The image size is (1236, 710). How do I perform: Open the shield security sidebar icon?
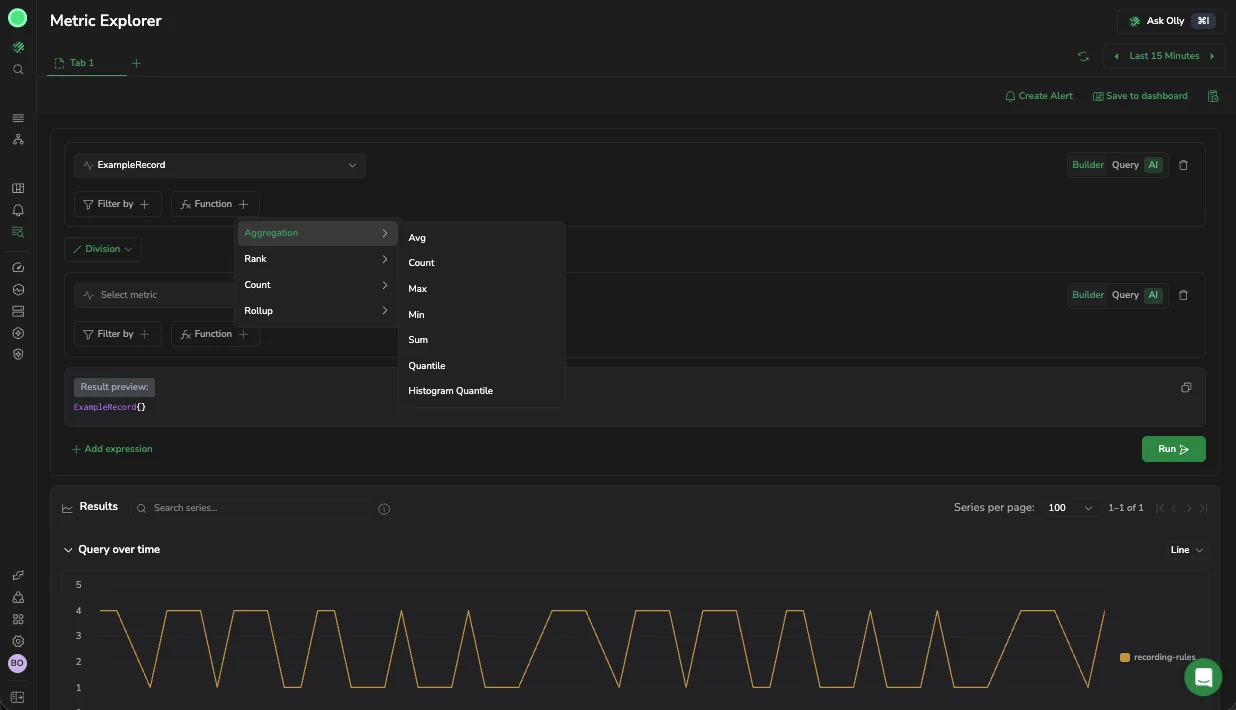pos(18,354)
